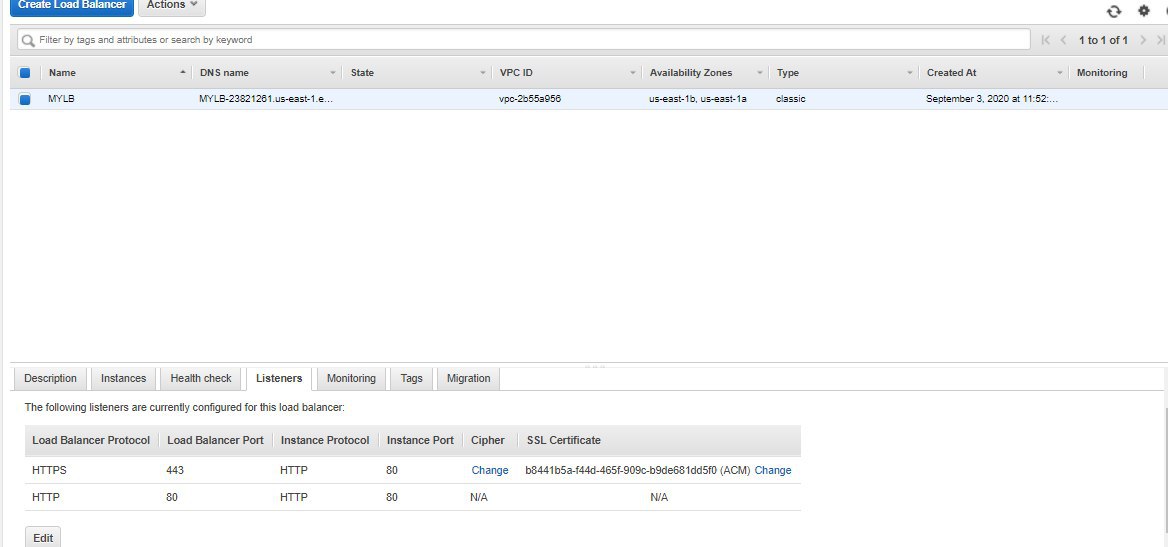The width and height of the screenshot is (1168, 547).
Task: Open the settings gear icon
Action: tap(1143, 11)
